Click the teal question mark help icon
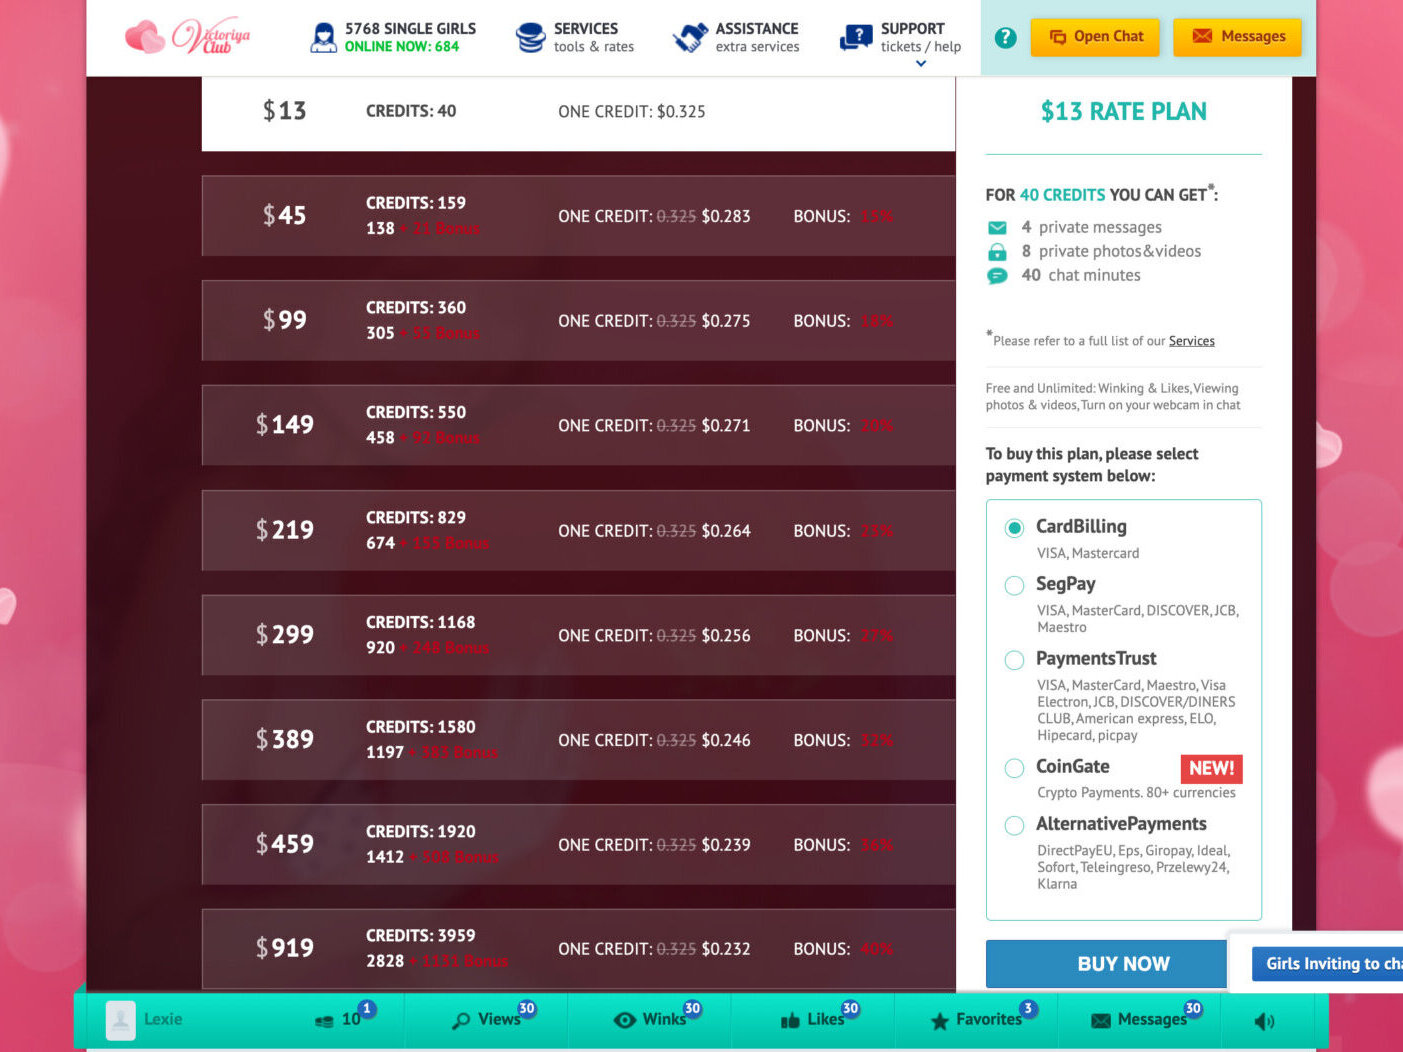The height and width of the screenshot is (1052, 1403). click(1006, 38)
